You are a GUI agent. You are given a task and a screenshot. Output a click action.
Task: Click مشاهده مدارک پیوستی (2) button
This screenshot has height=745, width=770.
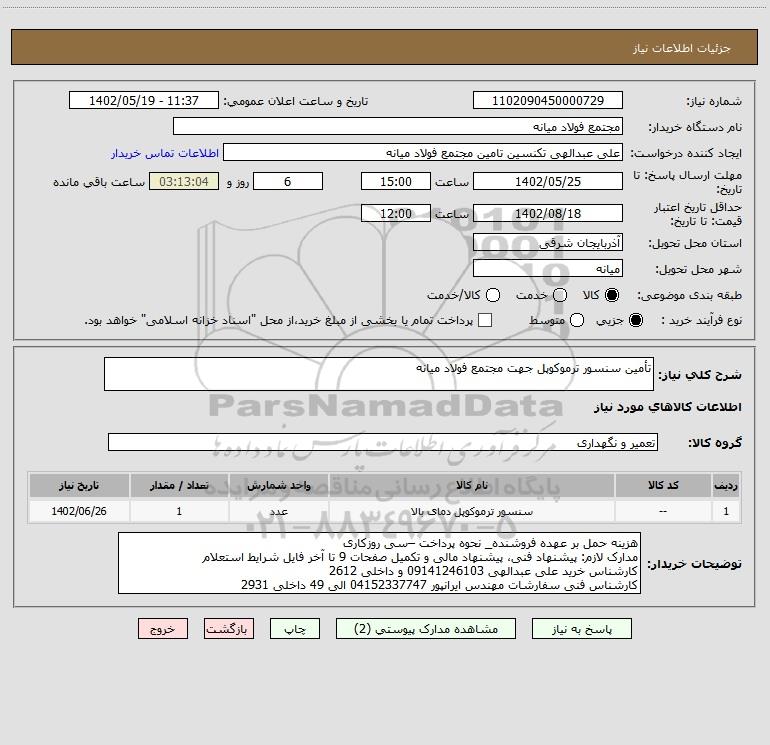(426, 629)
